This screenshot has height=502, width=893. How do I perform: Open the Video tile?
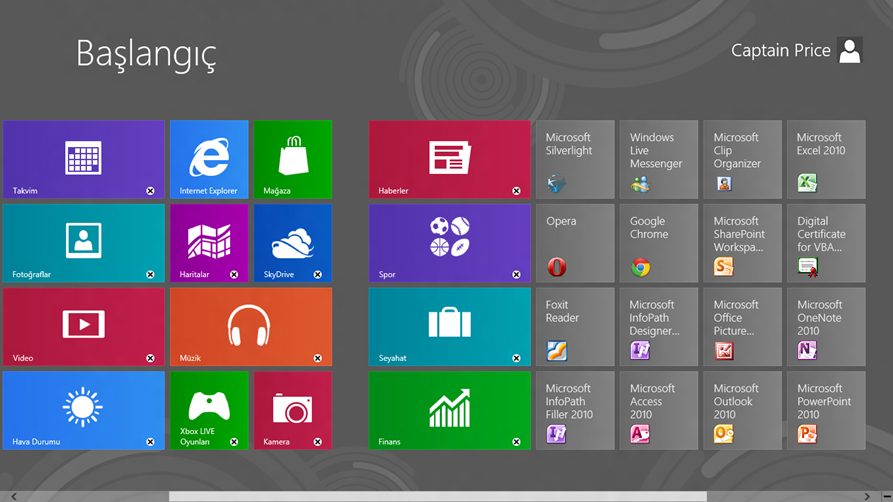pos(84,326)
